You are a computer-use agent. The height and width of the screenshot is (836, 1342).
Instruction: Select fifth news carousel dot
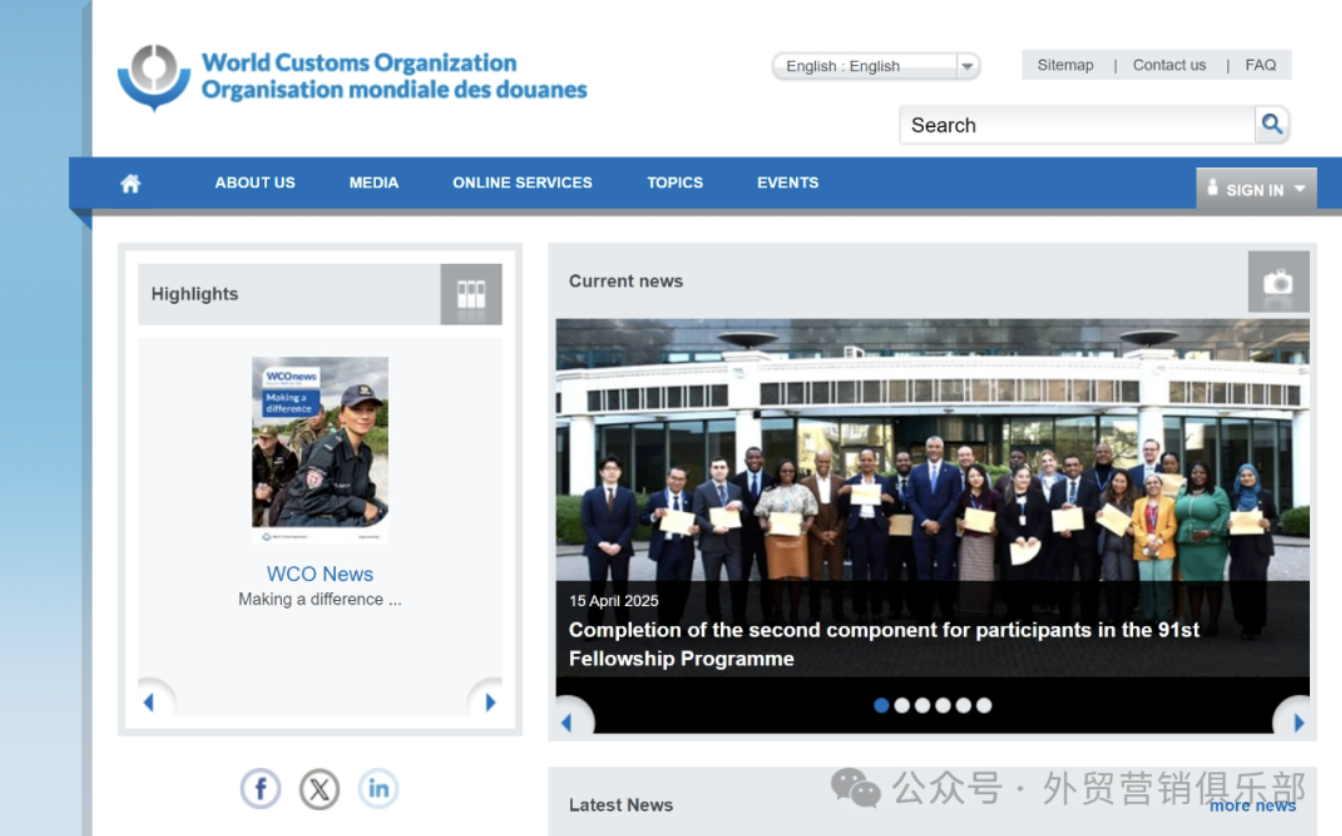click(963, 705)
